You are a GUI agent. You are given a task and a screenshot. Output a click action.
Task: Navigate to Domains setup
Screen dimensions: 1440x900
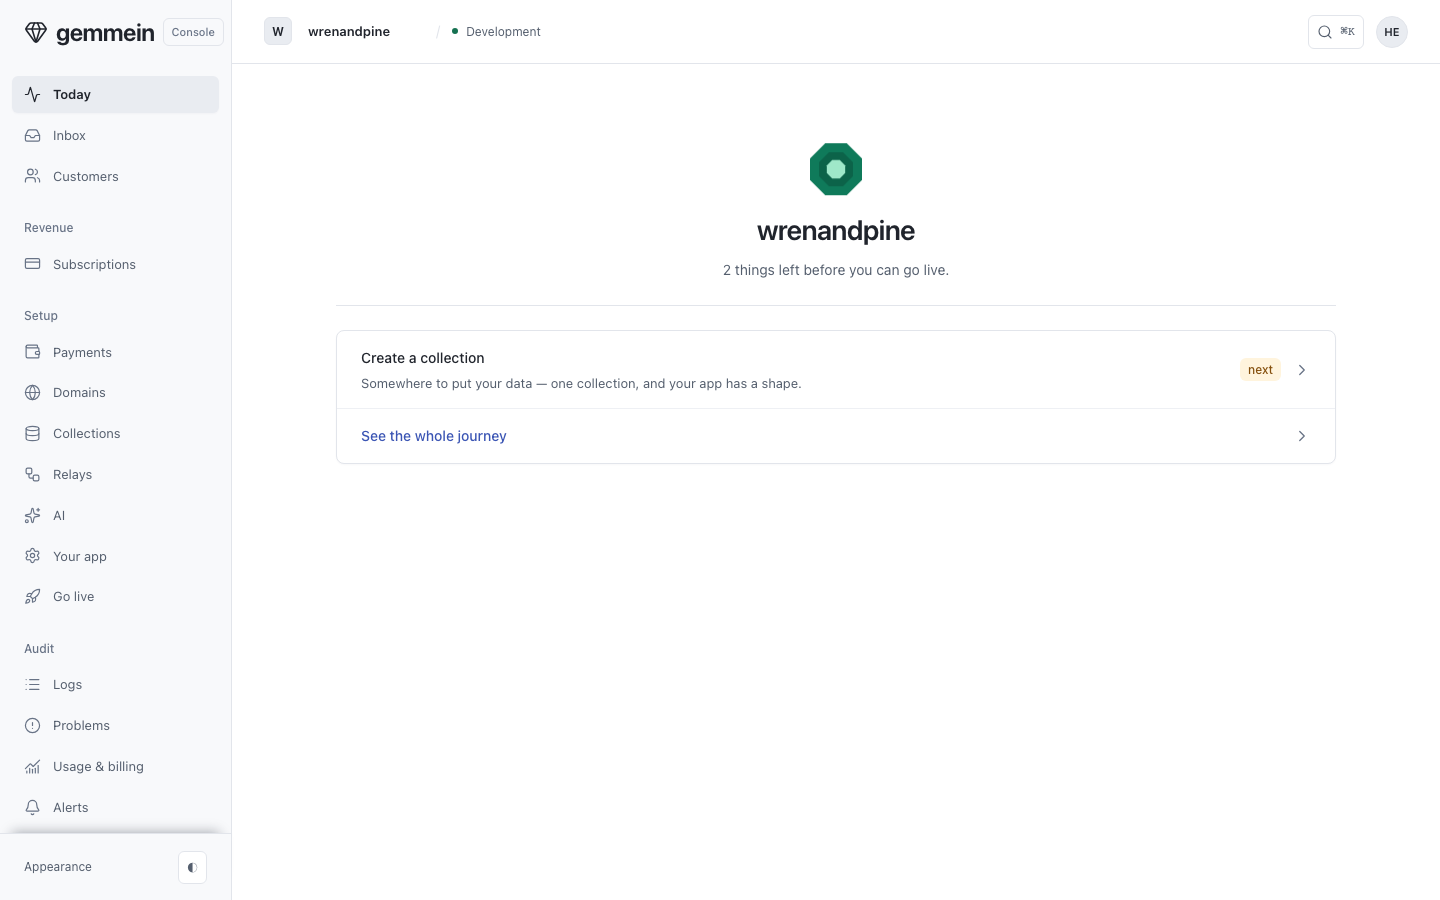115,393
